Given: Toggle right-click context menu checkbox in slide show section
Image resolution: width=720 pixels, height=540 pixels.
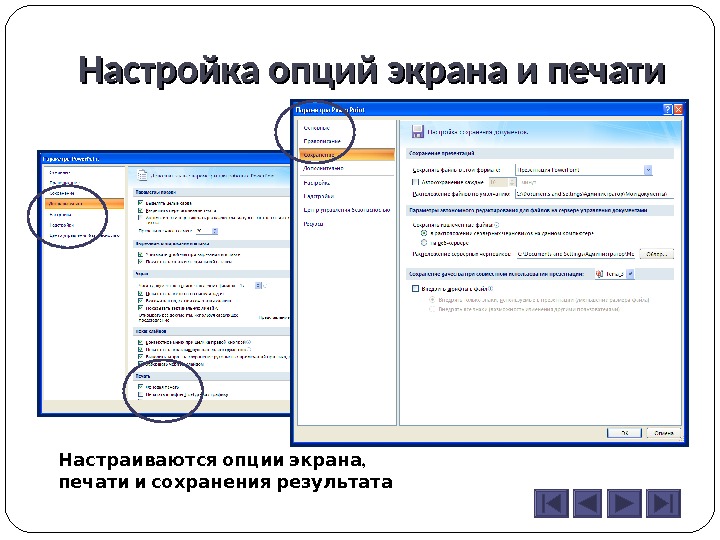Looking at the screenshot, I should (x=141, y=342).
